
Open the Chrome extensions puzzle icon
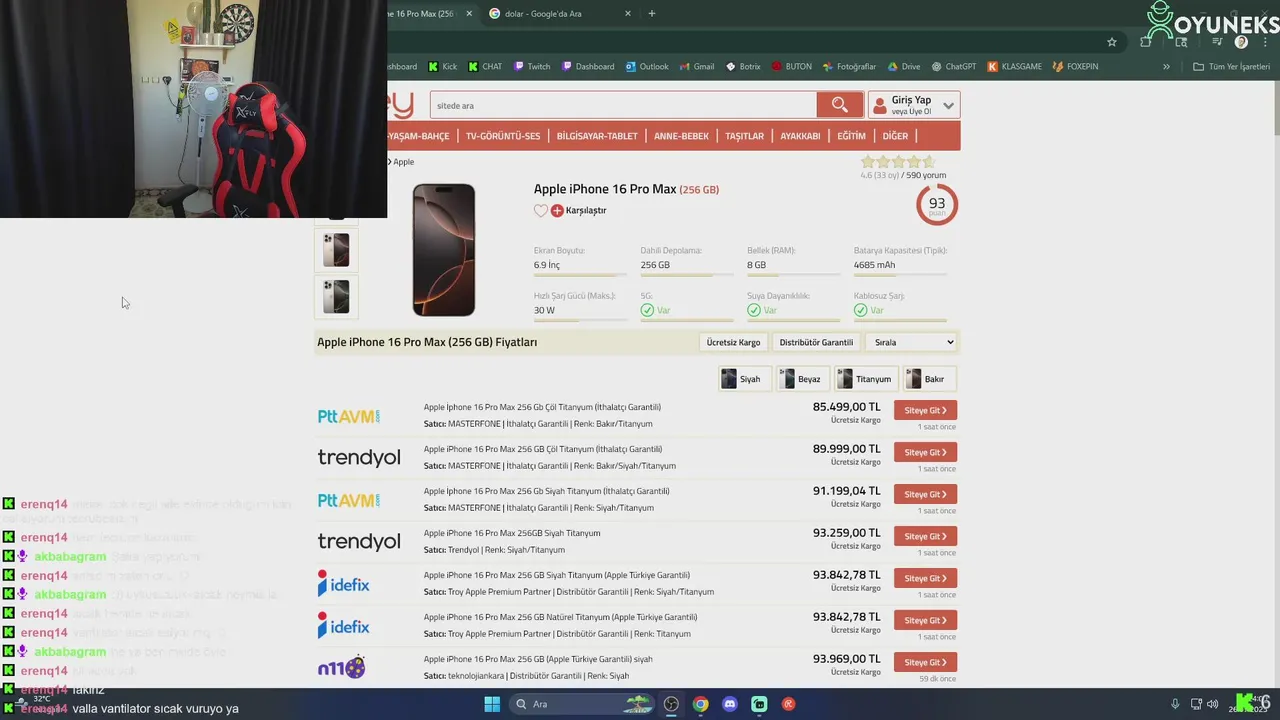(1146, 42)
